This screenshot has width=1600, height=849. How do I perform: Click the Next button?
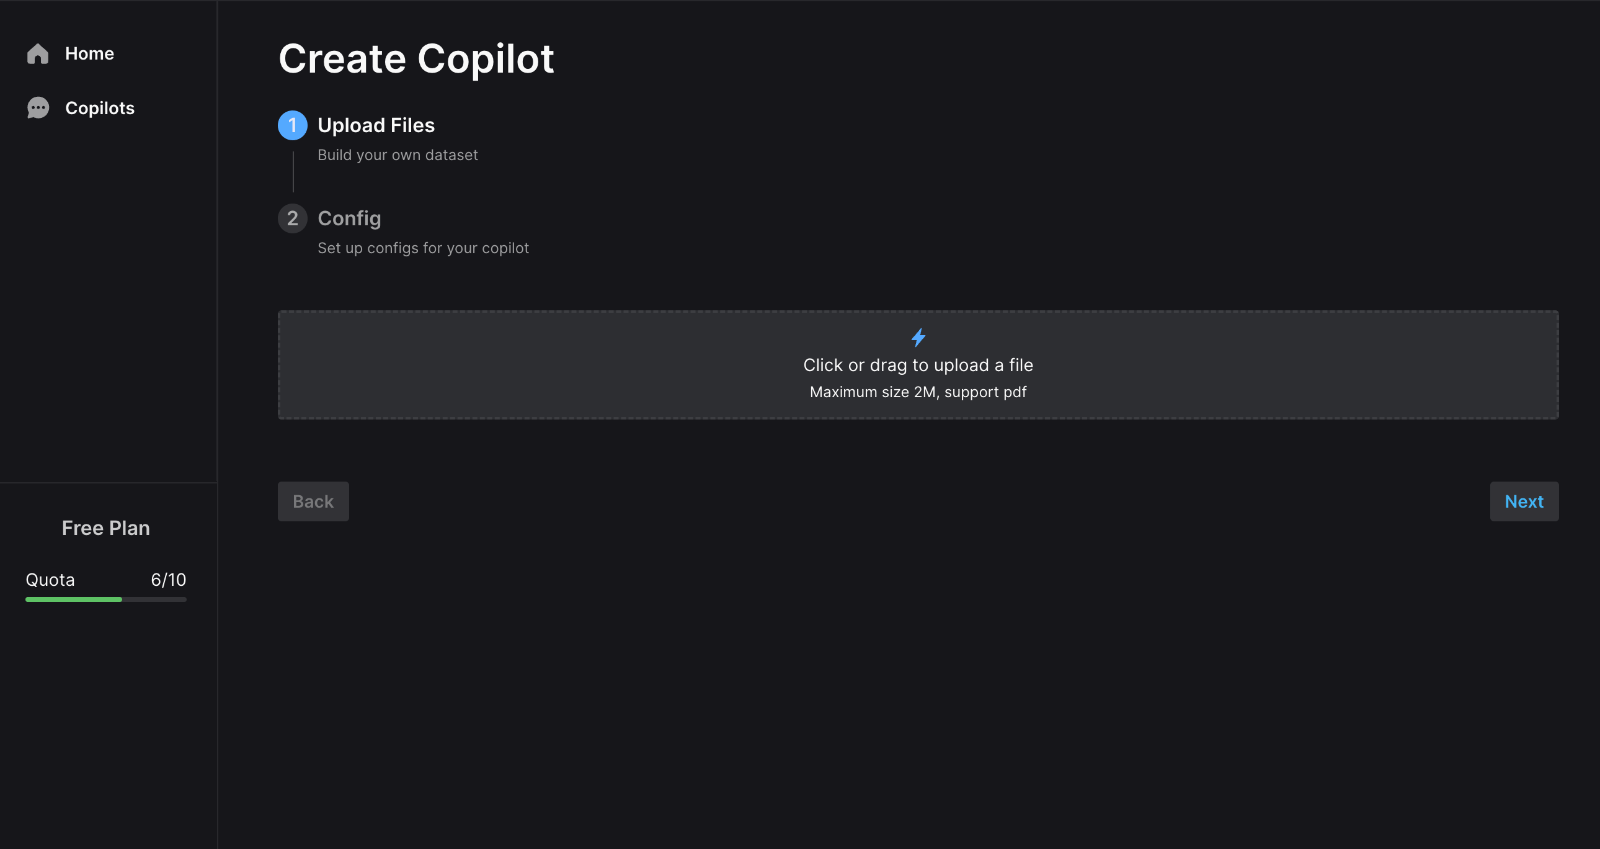click(x=1523, y=501)
